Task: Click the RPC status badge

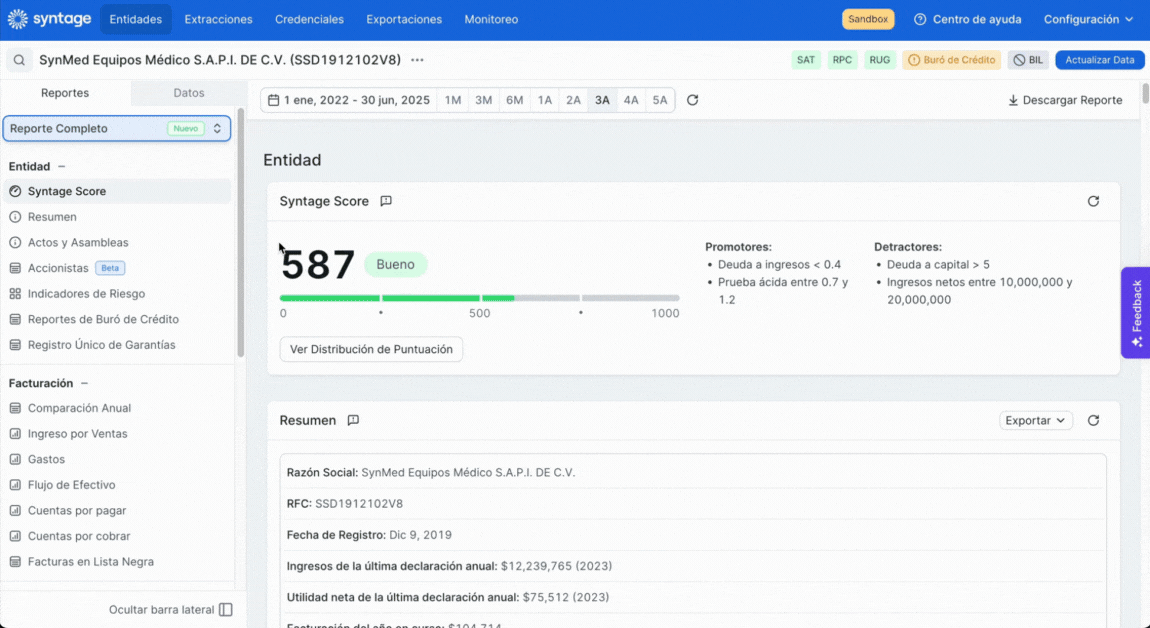Action: coord(842,60)
